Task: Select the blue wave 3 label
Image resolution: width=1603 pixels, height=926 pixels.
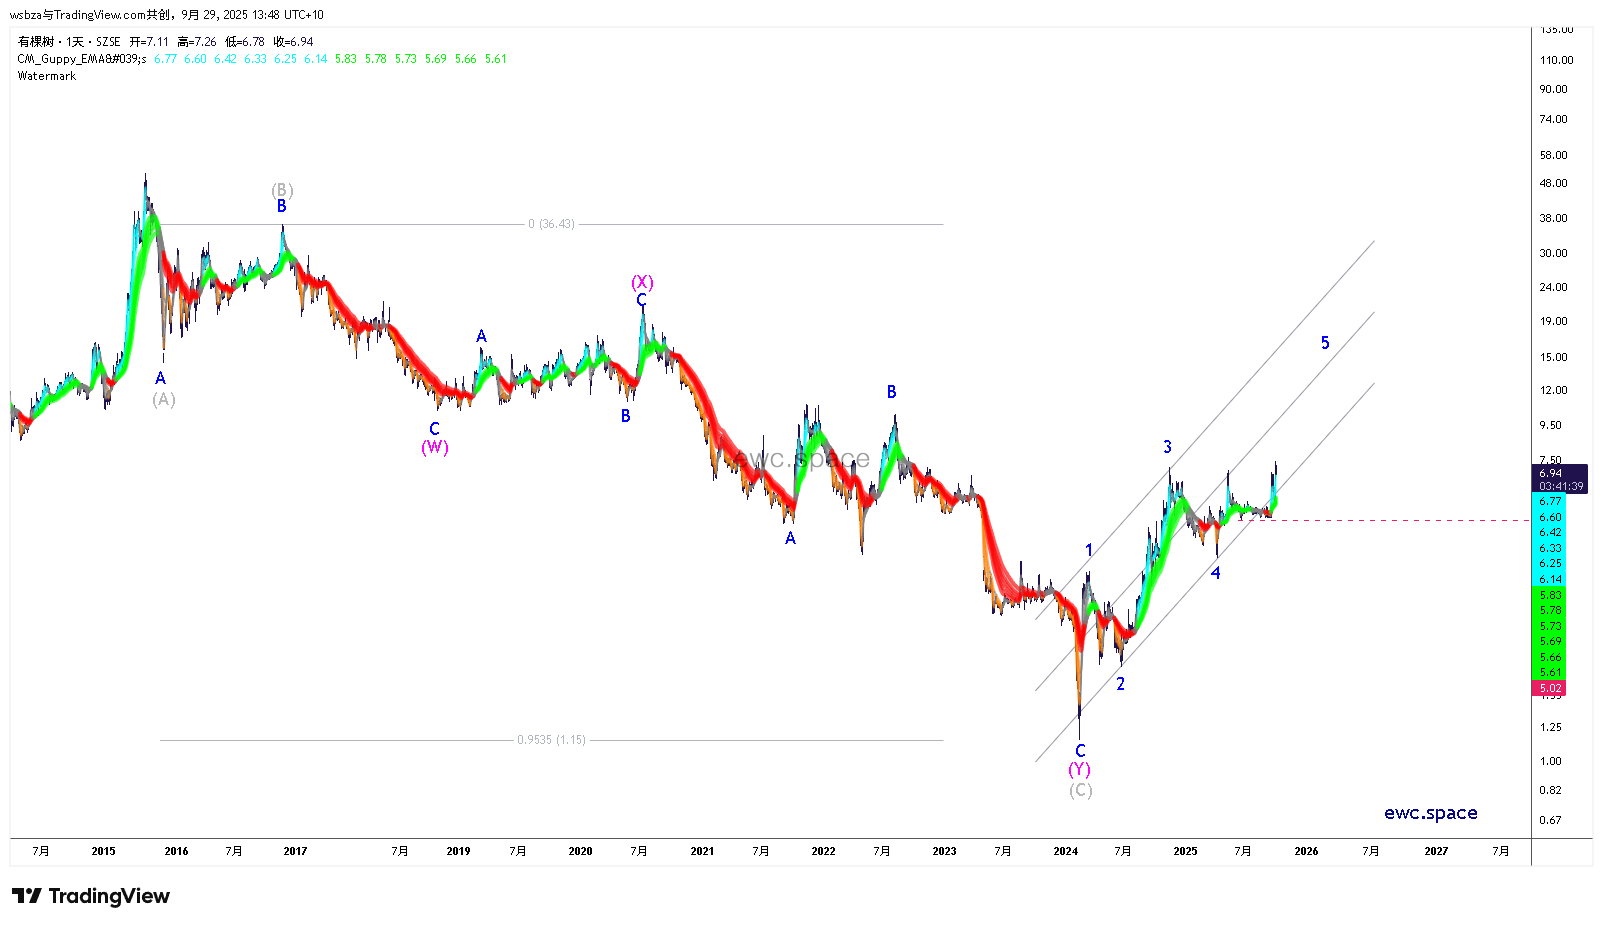Action: pos(1167,447)
